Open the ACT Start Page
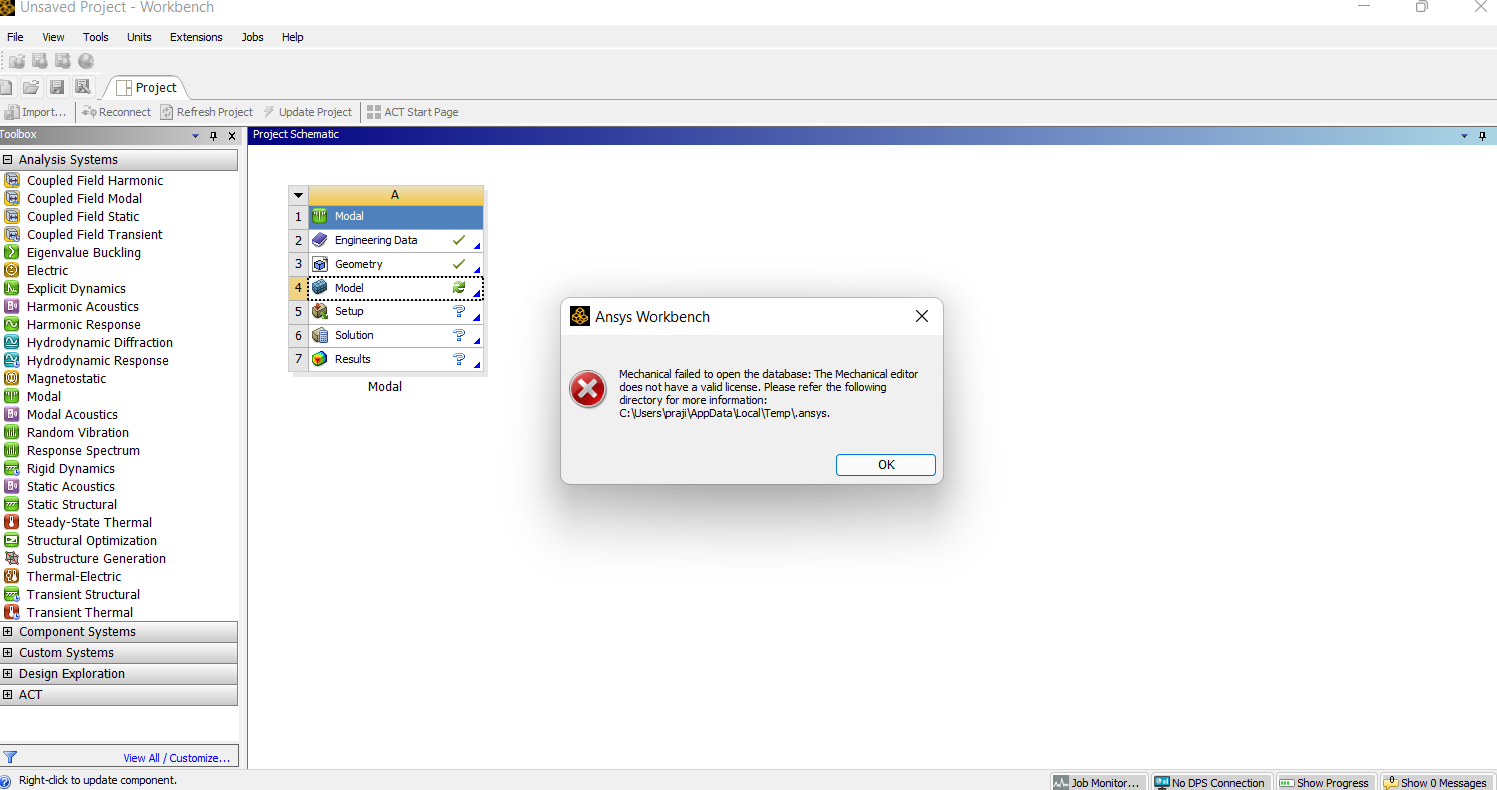Viewport: 1497px width, 790px height. point(412,112)
